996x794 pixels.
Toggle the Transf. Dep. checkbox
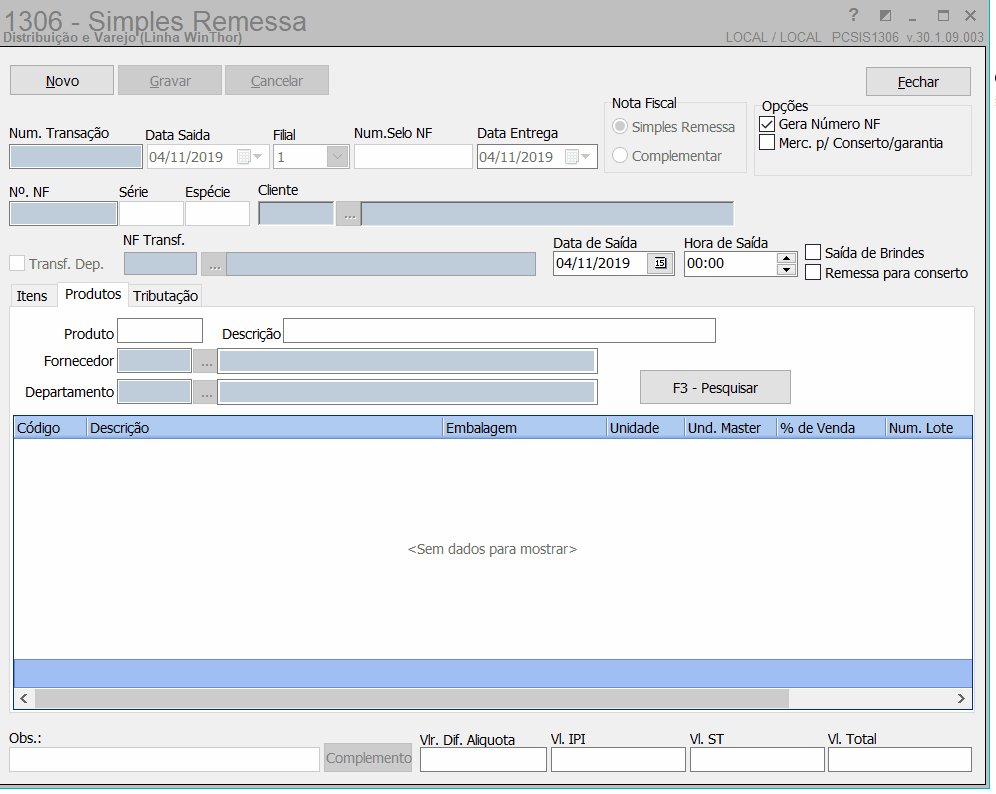click(17, 264)
